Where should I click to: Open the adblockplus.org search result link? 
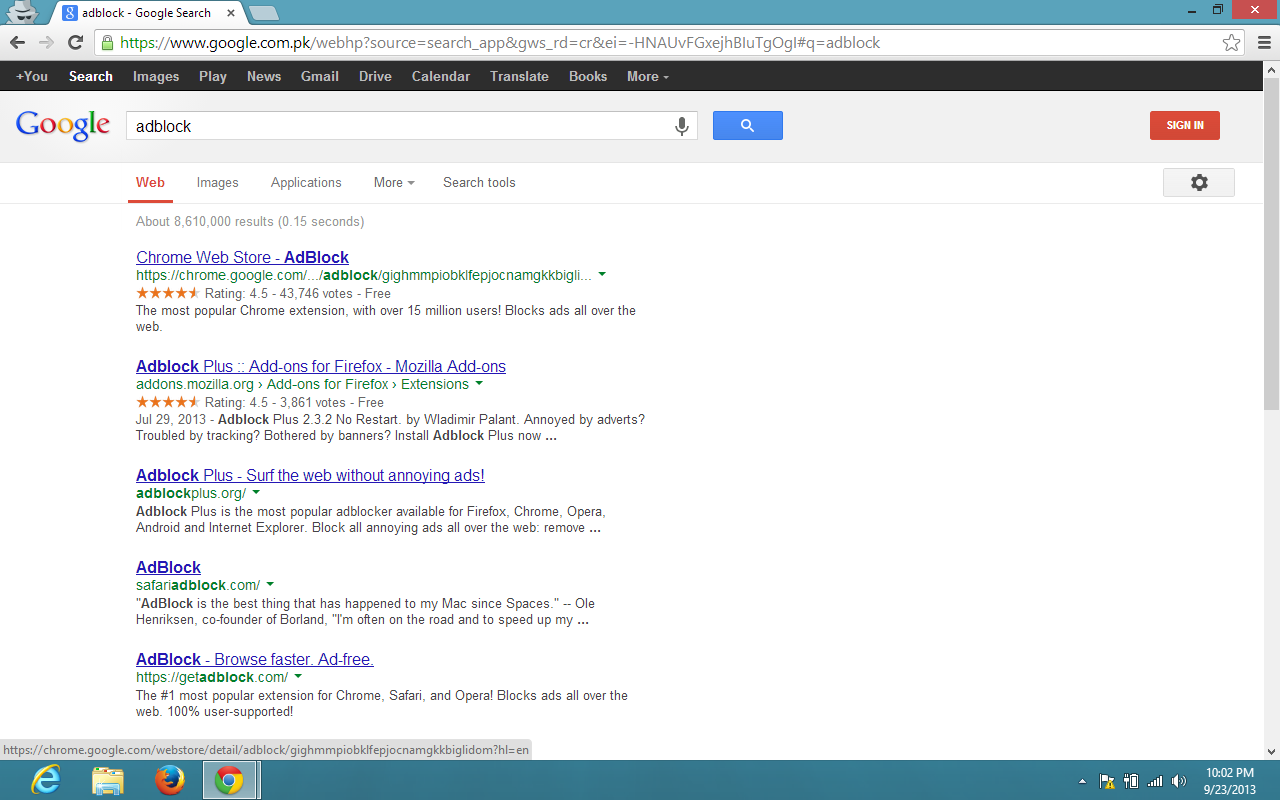click(309, 475)
